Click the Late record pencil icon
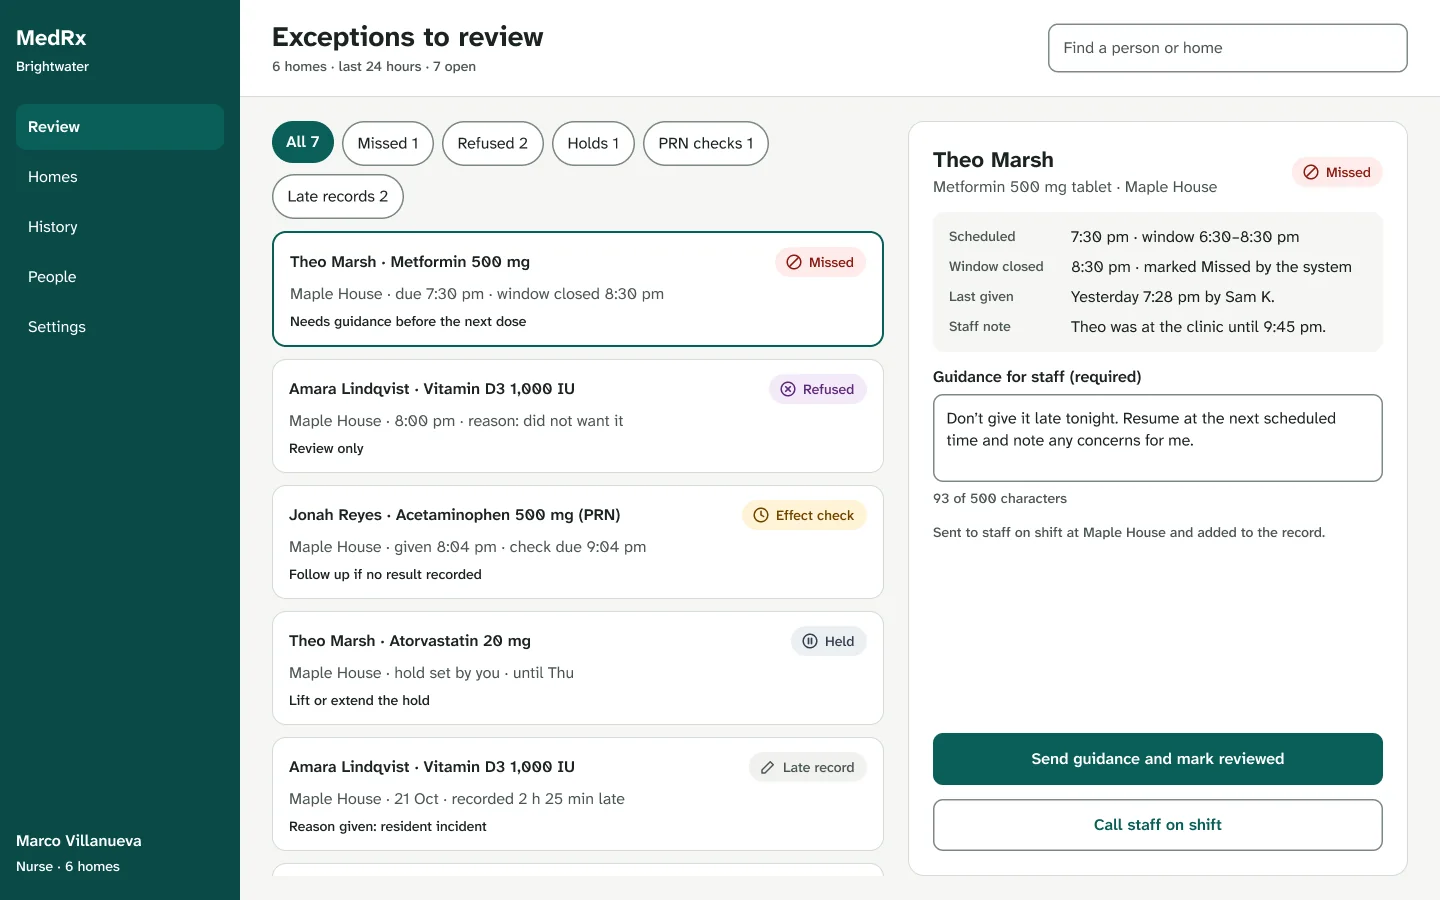This screenshot has width=1440, height=900. pos(768,767)
